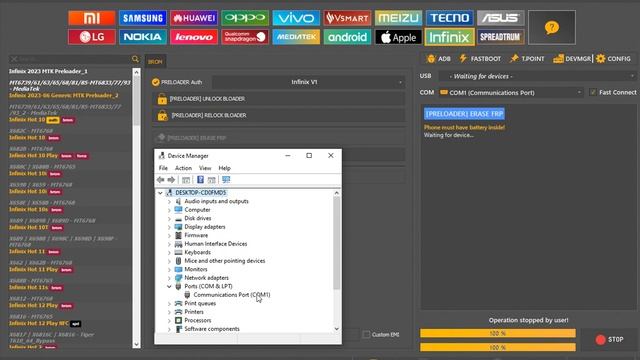Open the ASUS brand section

500,18
